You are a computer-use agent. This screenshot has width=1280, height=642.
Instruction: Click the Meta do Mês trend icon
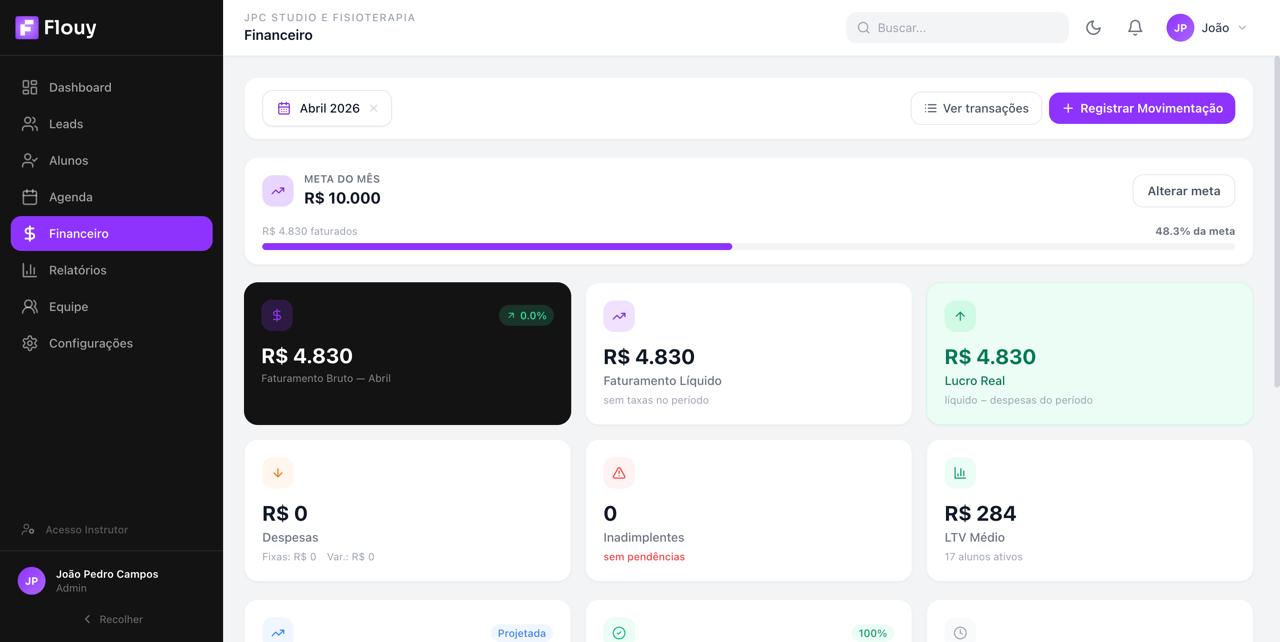(x=278, y=191)
